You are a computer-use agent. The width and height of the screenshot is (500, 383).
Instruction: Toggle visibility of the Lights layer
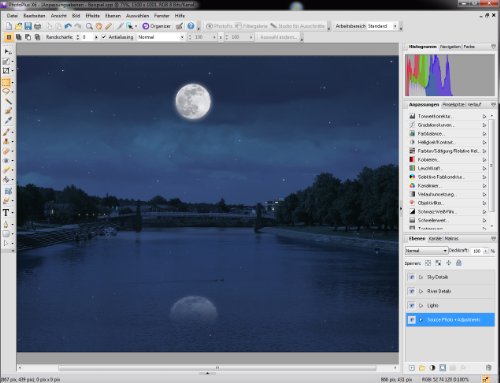tap(412, 305)
